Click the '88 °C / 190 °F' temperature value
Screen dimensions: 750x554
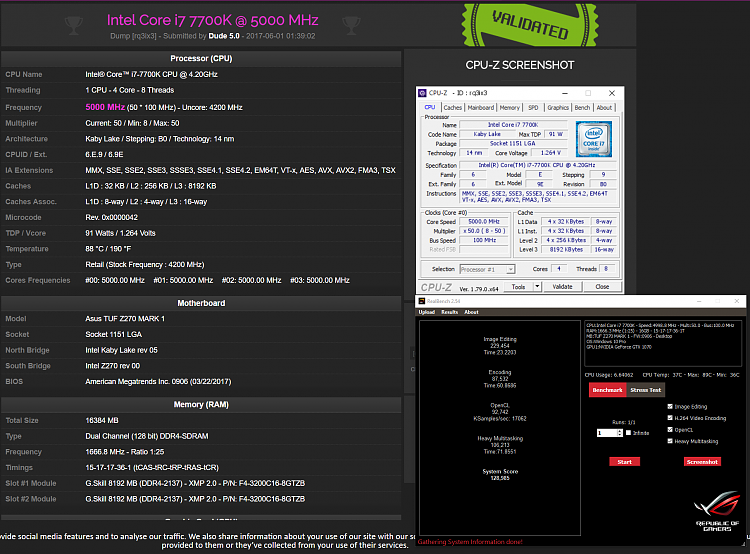click(108, 249)
